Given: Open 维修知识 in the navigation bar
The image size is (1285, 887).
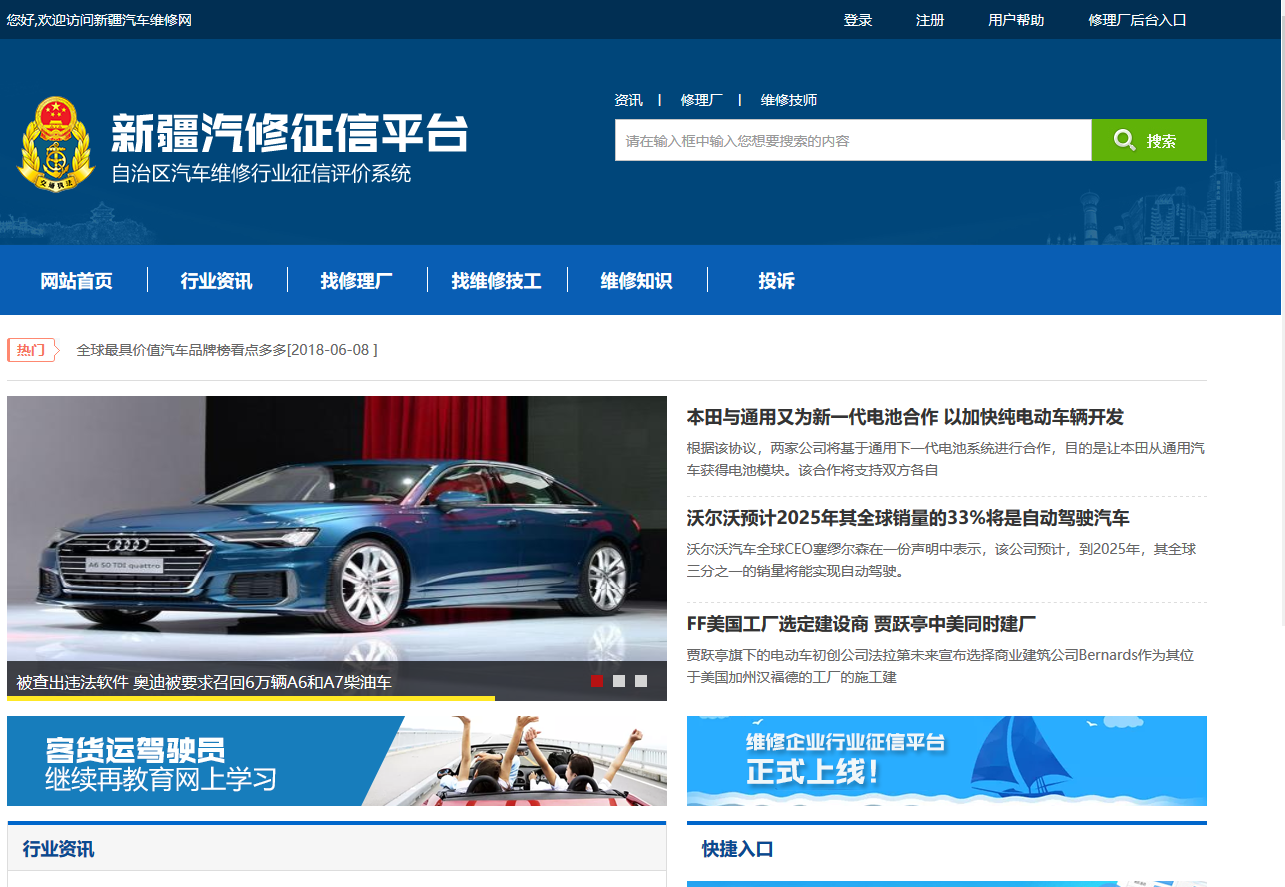Looking at the screenshot, I should point(636,281).
